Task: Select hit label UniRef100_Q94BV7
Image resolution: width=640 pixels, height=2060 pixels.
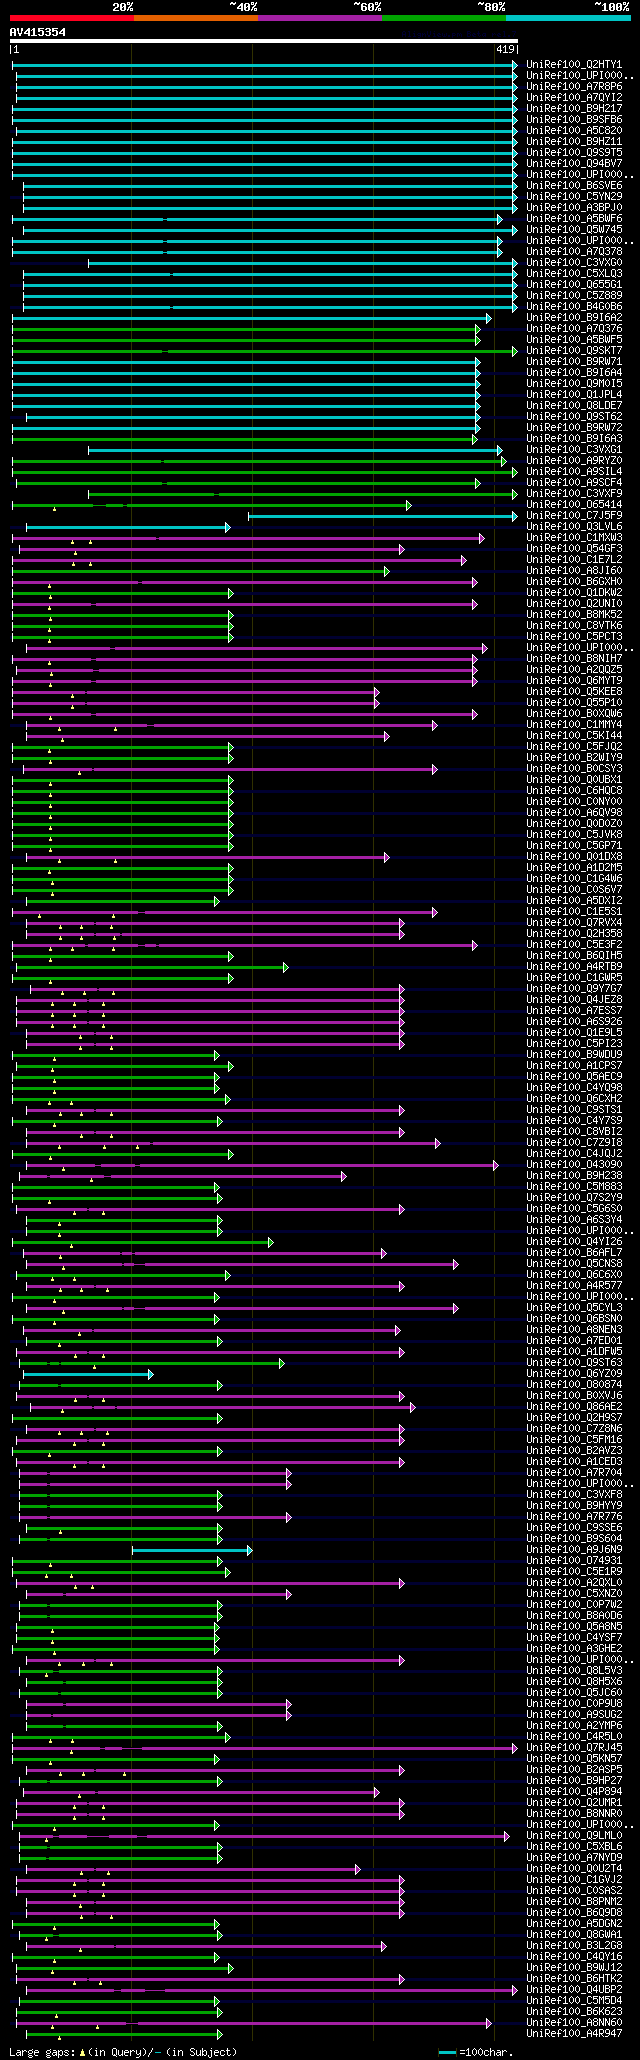Action: pyautogui.click(x=574, y=163)
